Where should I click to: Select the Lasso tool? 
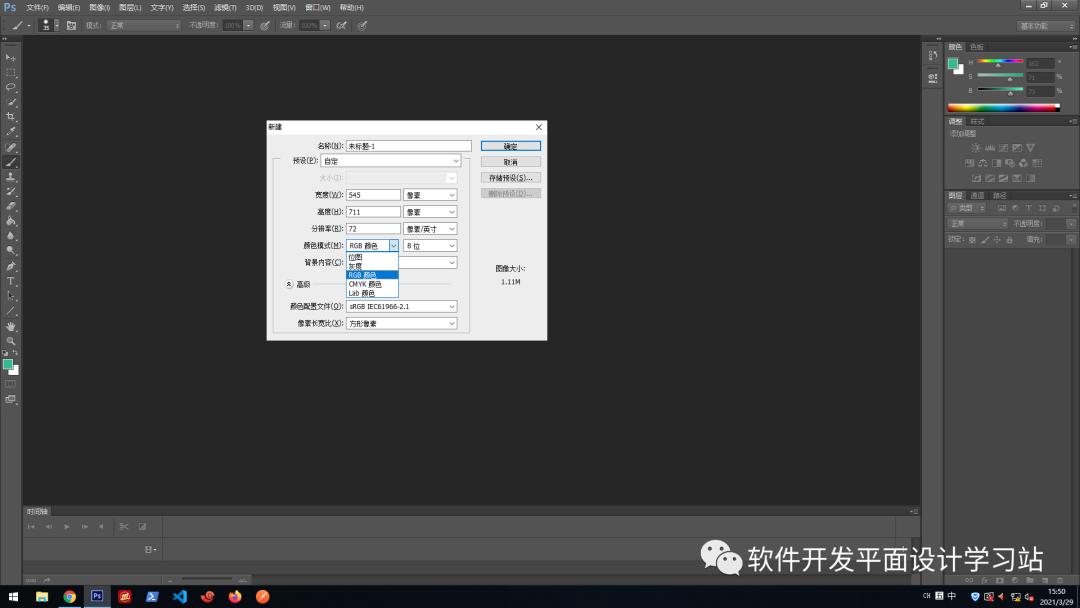point(11,86)
